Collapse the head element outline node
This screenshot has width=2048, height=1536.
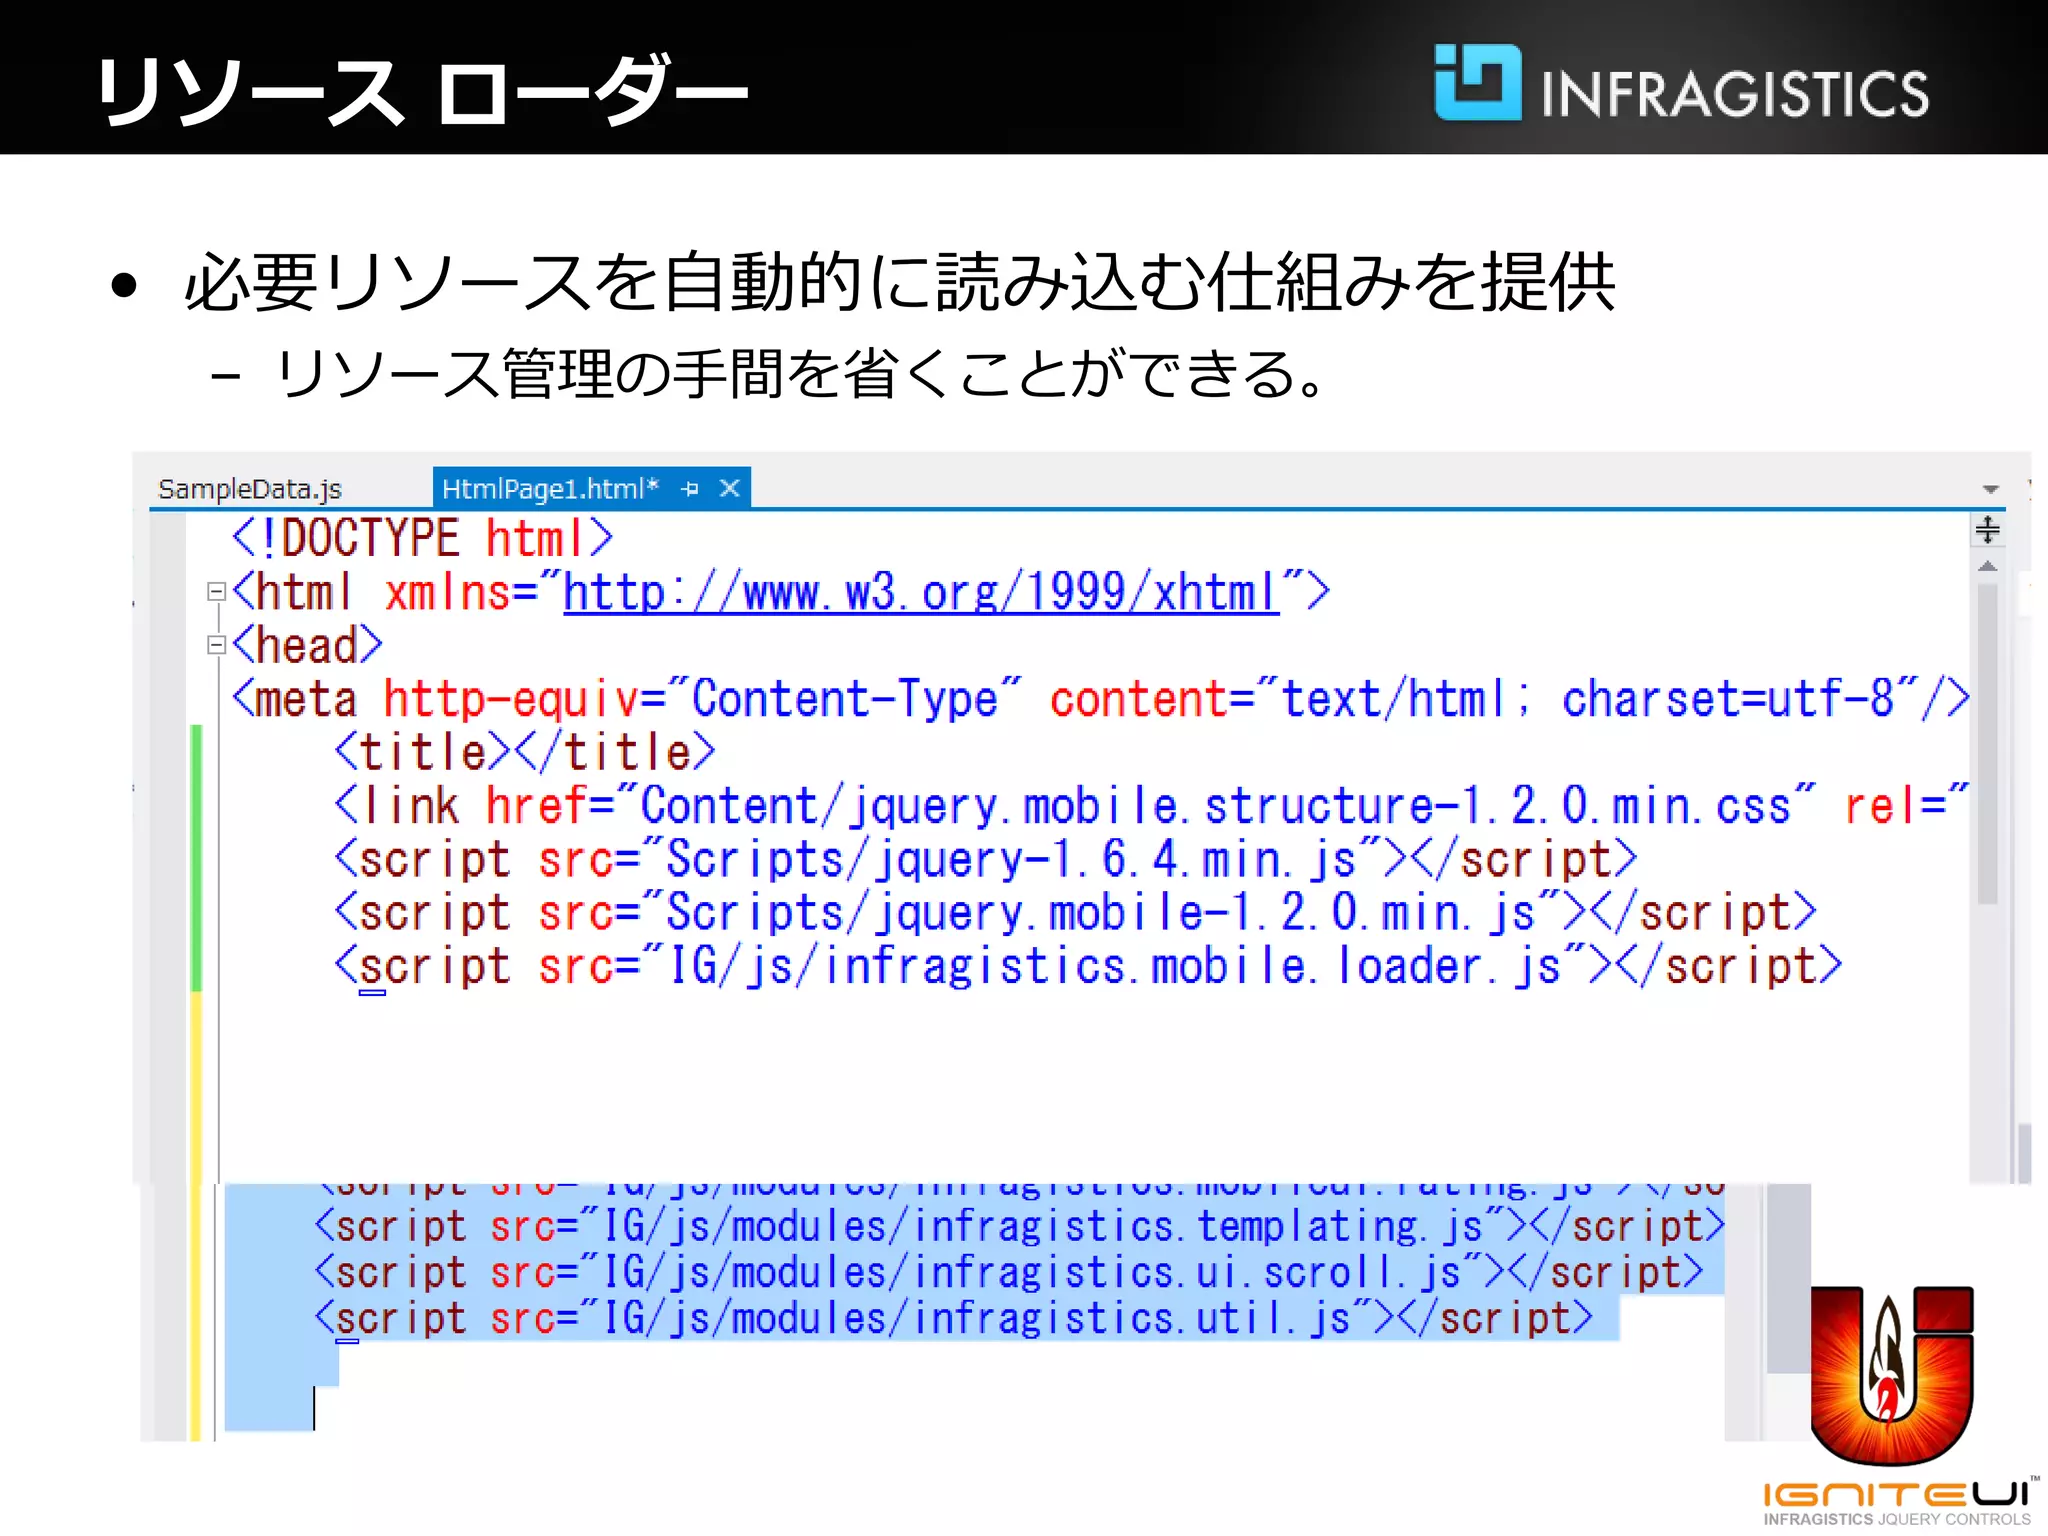215,645
